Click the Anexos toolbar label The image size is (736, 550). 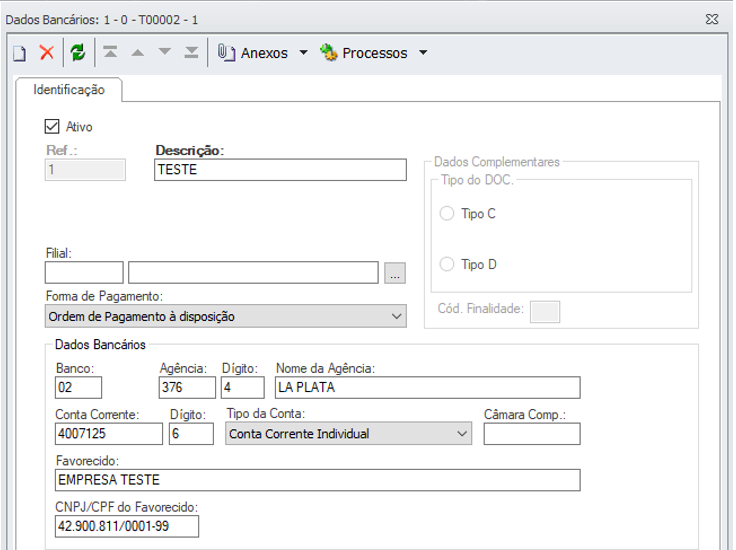pyautogui.click(x=264, y=53)
